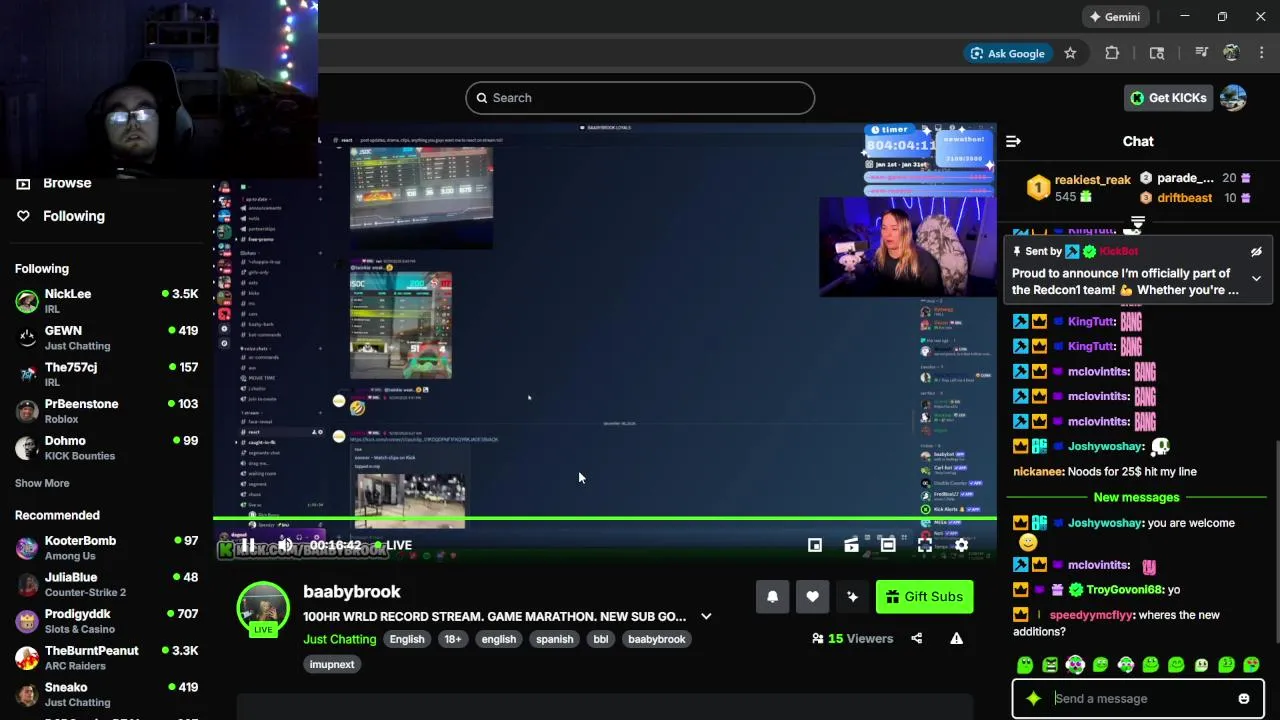This screenshot has height=720, width=1280.
Task: Open reakiest_reak top gifter profile
Action: coord(1092,180)
